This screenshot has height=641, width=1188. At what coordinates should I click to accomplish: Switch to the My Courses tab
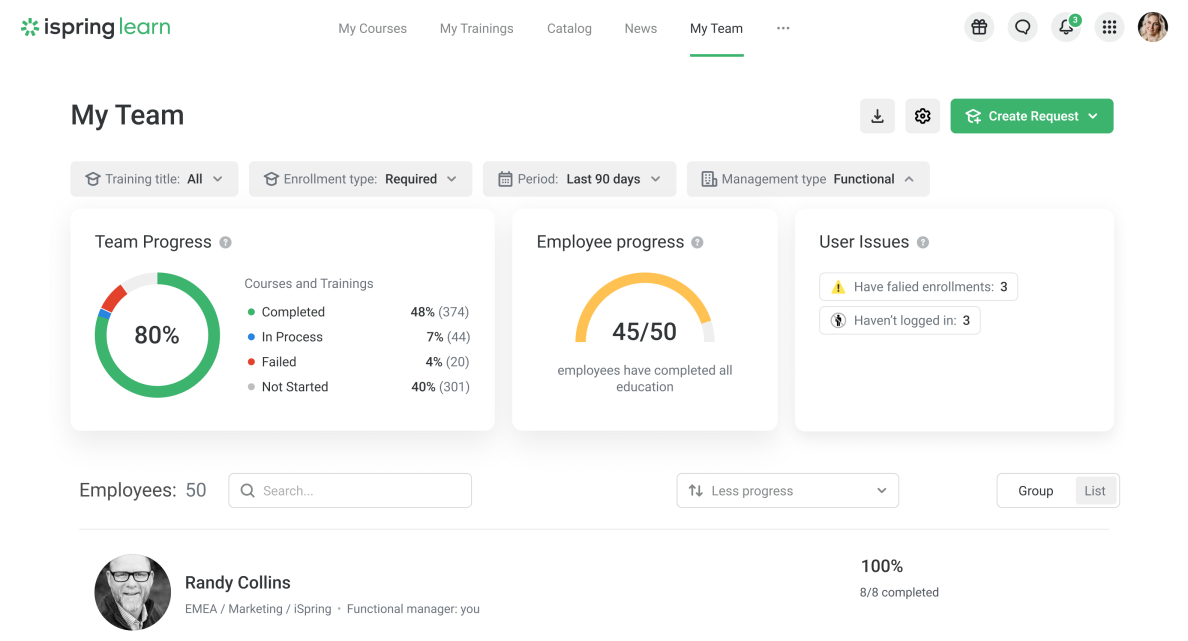pyautogui.click(x=372, y=28)
